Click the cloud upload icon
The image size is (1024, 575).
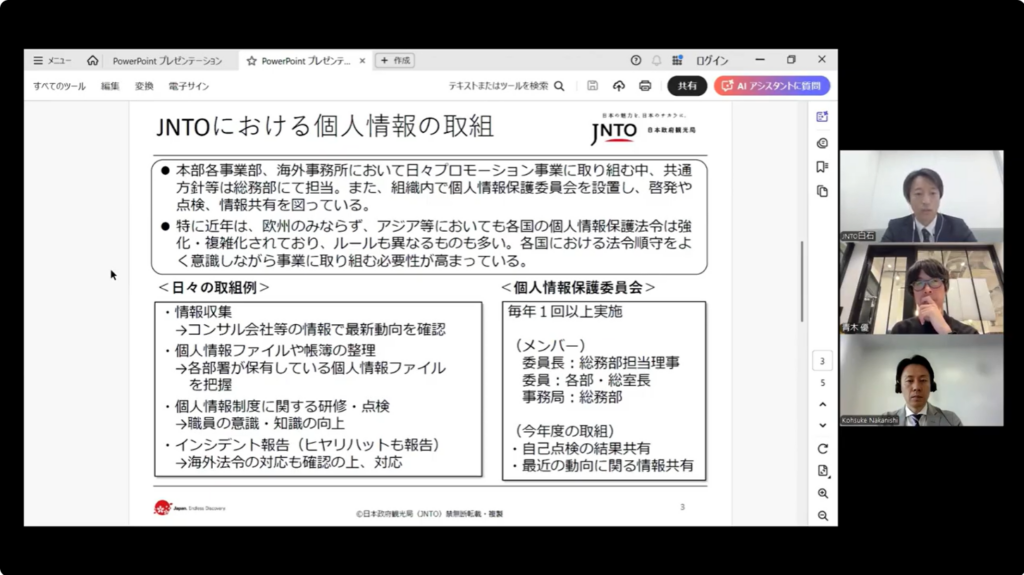(x=619, y=86)
